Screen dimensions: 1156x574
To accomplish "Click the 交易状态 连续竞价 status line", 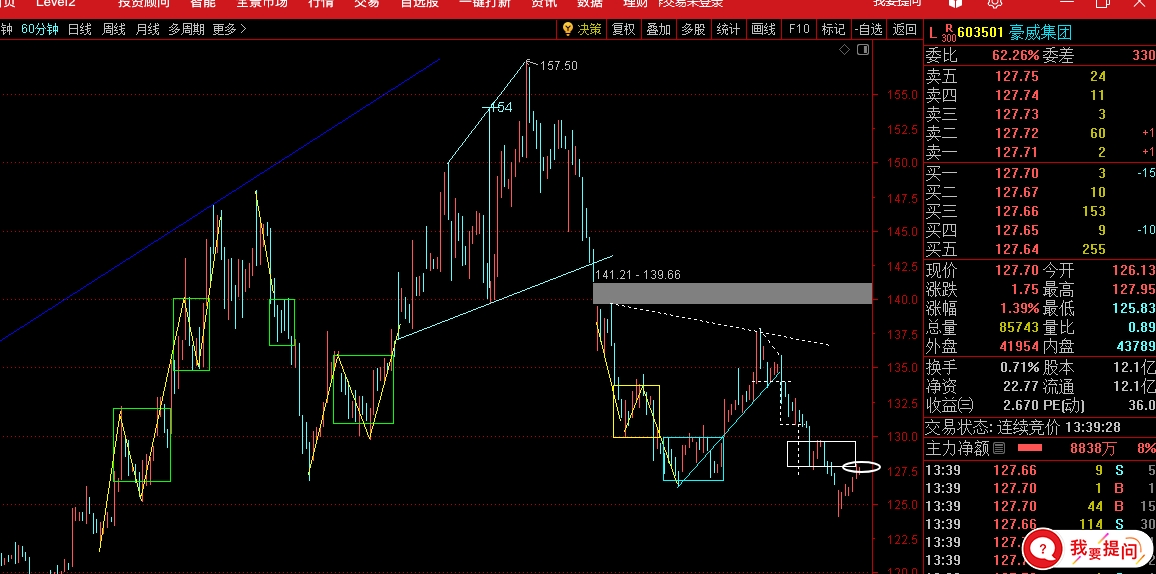I will click(1021, 427).
